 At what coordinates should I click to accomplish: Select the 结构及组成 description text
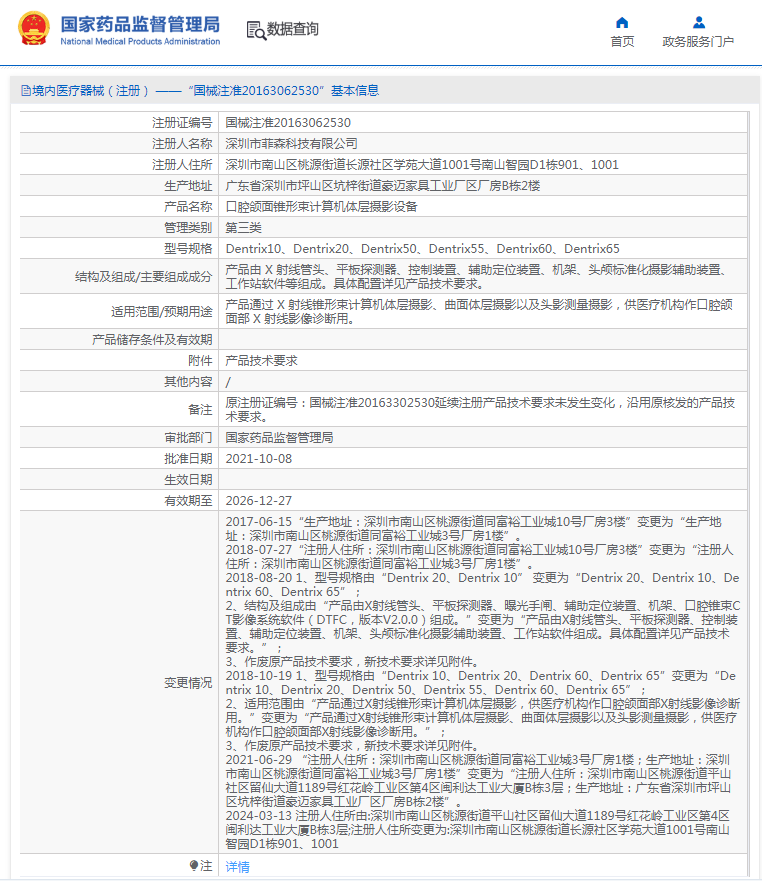476,276
